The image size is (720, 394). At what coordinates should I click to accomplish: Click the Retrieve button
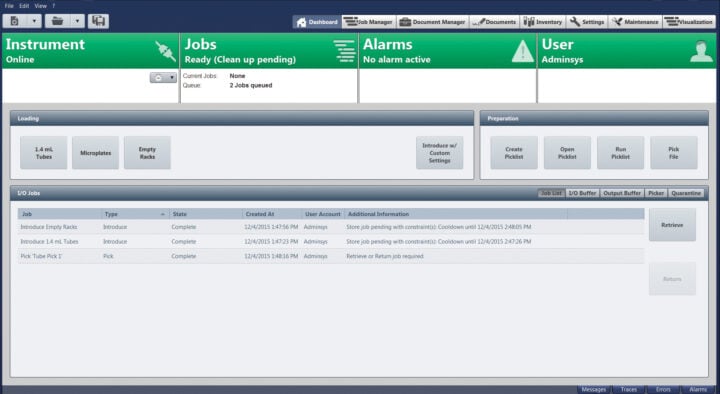672,225
